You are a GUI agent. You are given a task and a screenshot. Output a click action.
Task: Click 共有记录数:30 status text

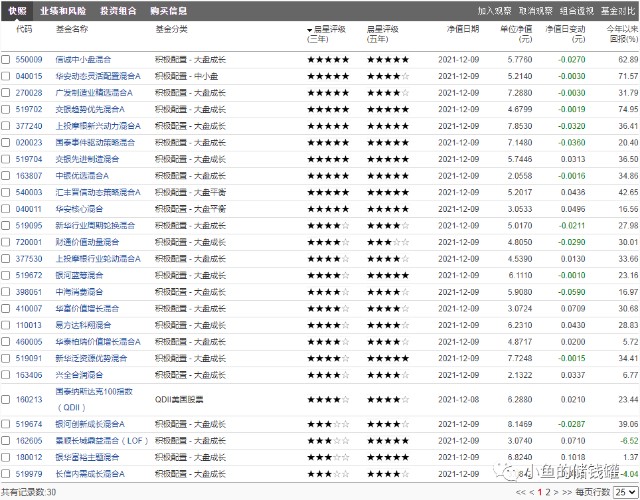[29, 492]
